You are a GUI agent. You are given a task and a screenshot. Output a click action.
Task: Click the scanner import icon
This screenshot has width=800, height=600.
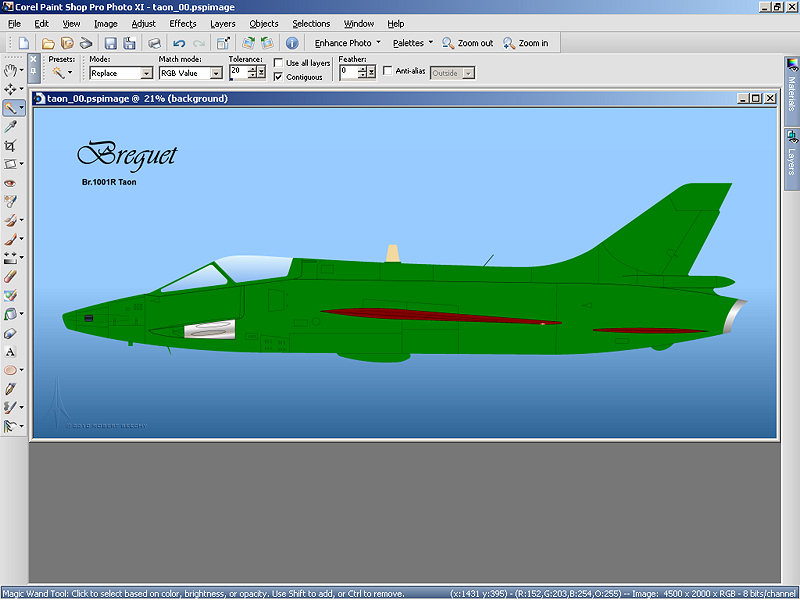[x=86, y=43]
